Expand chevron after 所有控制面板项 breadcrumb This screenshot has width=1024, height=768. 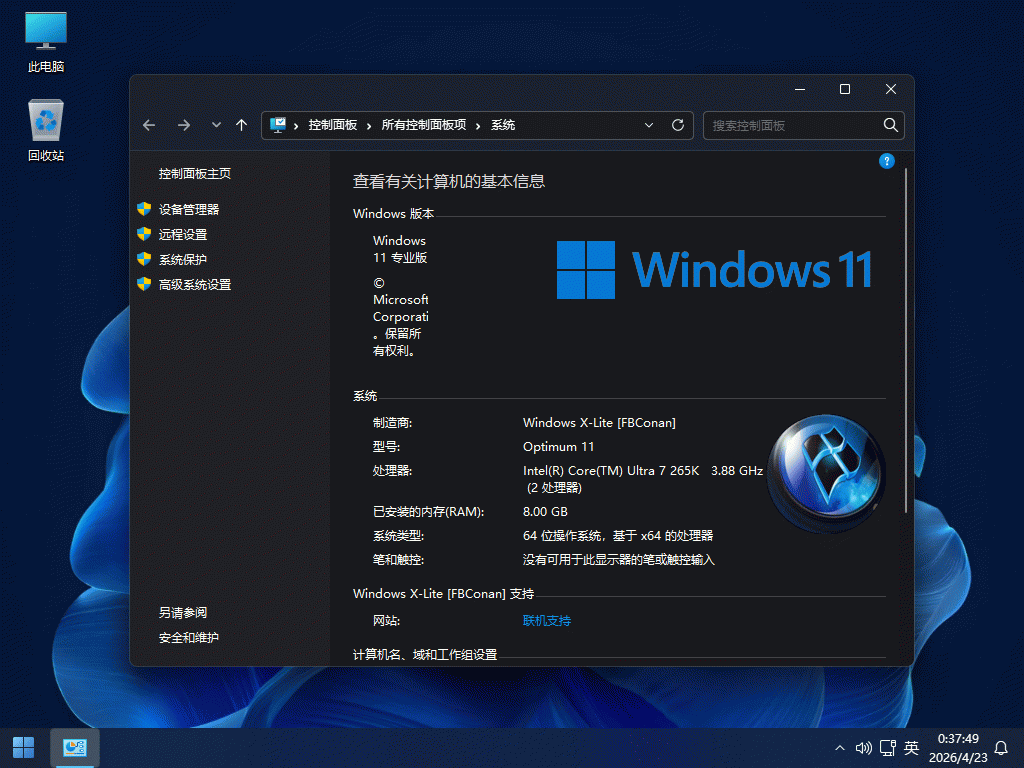pos(478,125)
